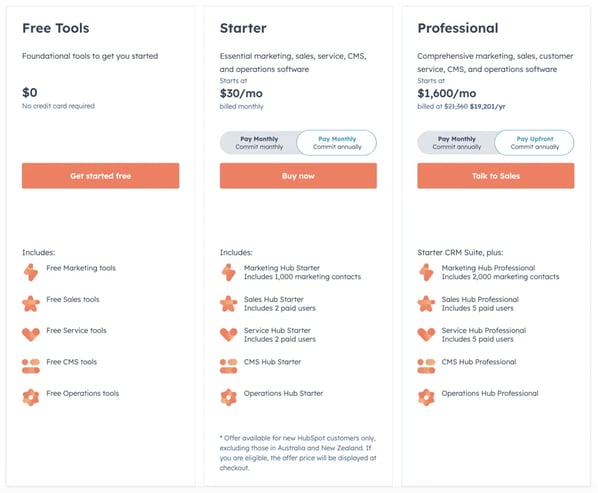Click the Get started free button

click(101, 176)
